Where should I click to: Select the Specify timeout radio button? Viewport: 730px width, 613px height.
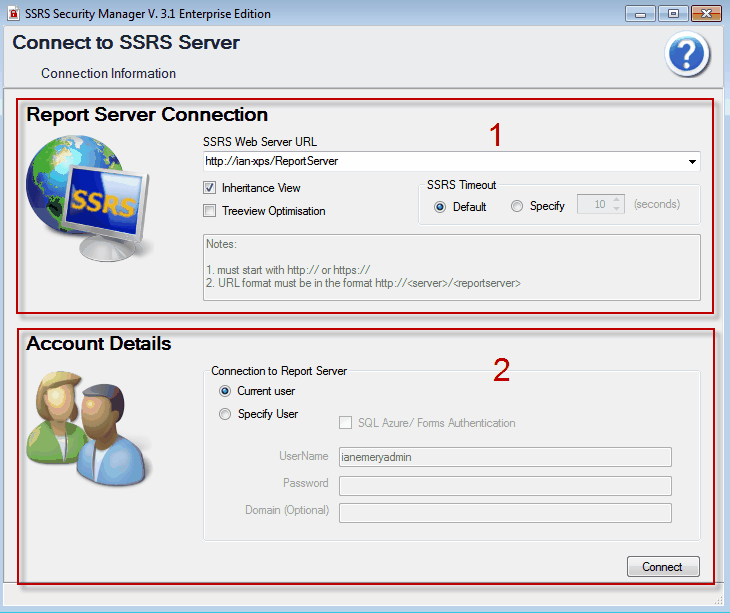[517, 206]
